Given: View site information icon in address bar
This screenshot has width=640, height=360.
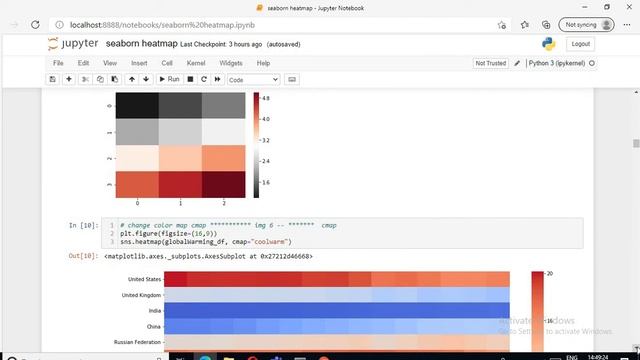Looking at the screenshot, I should 60,25.
